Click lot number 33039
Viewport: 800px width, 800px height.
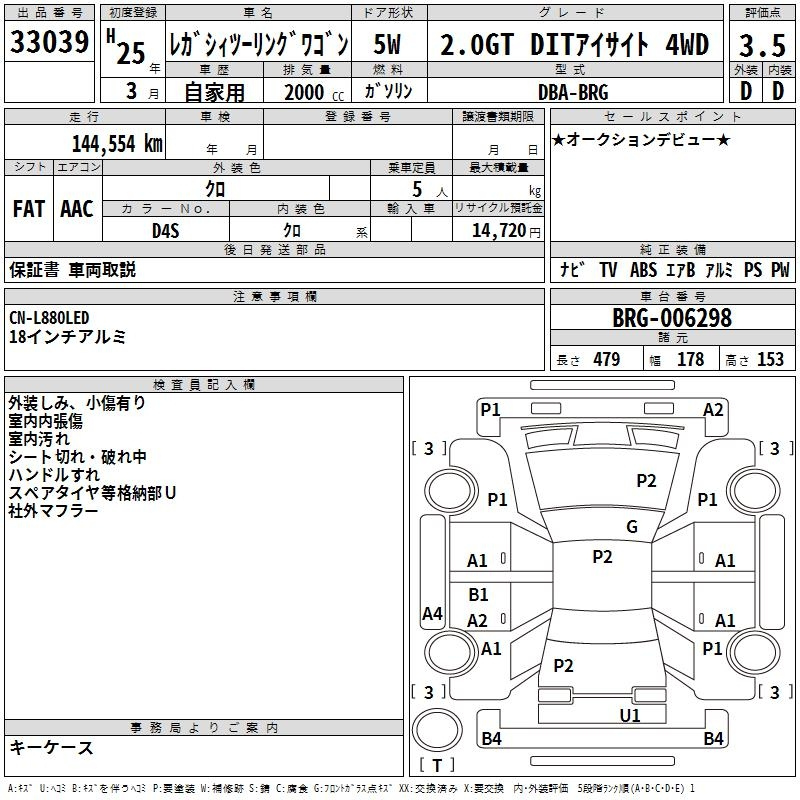49,42
